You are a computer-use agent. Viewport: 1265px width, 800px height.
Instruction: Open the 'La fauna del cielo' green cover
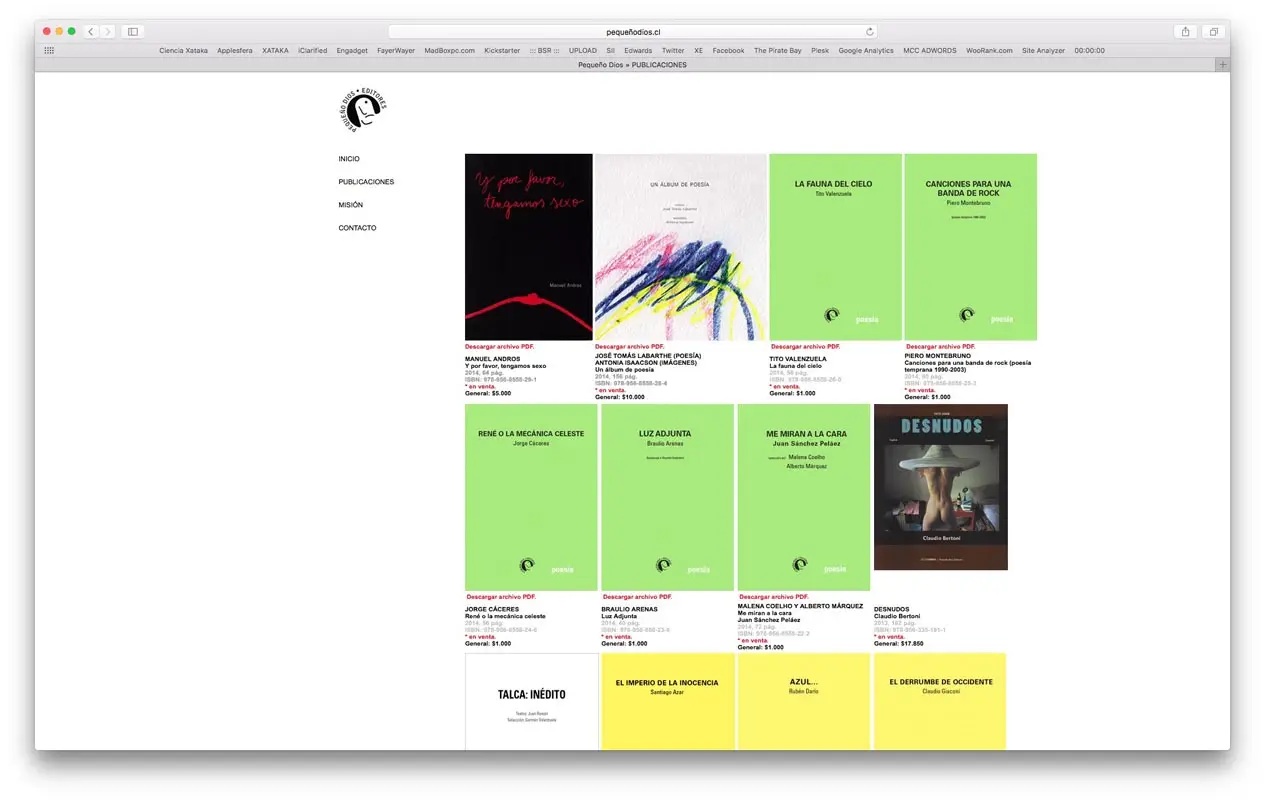tap(835, 247)
